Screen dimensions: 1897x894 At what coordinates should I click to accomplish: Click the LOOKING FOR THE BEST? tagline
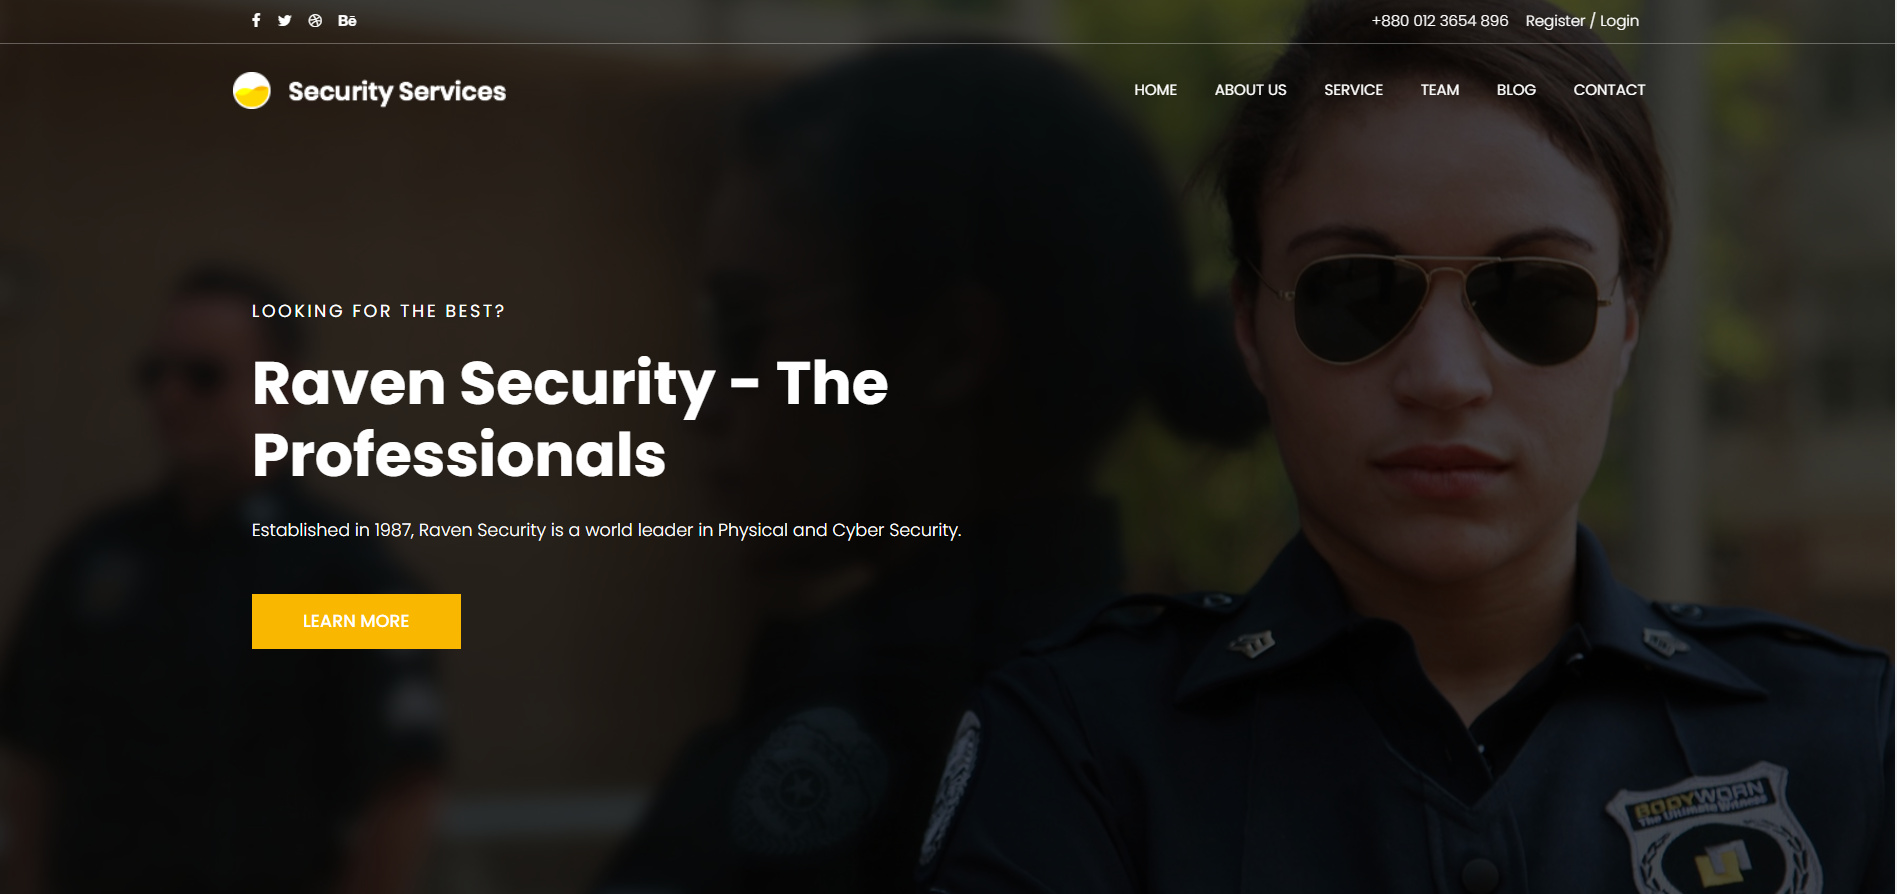pos(378,311)
